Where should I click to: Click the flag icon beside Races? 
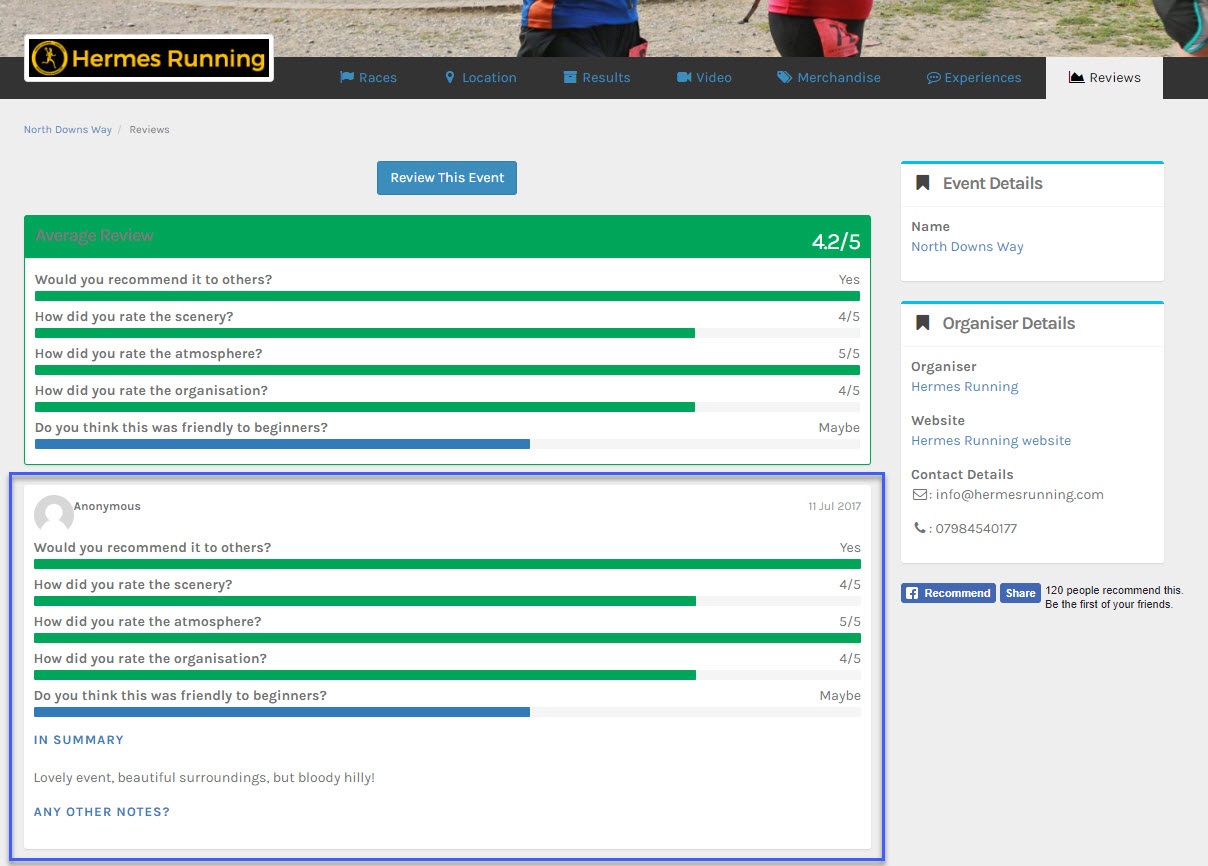click(x=347, y=77)
